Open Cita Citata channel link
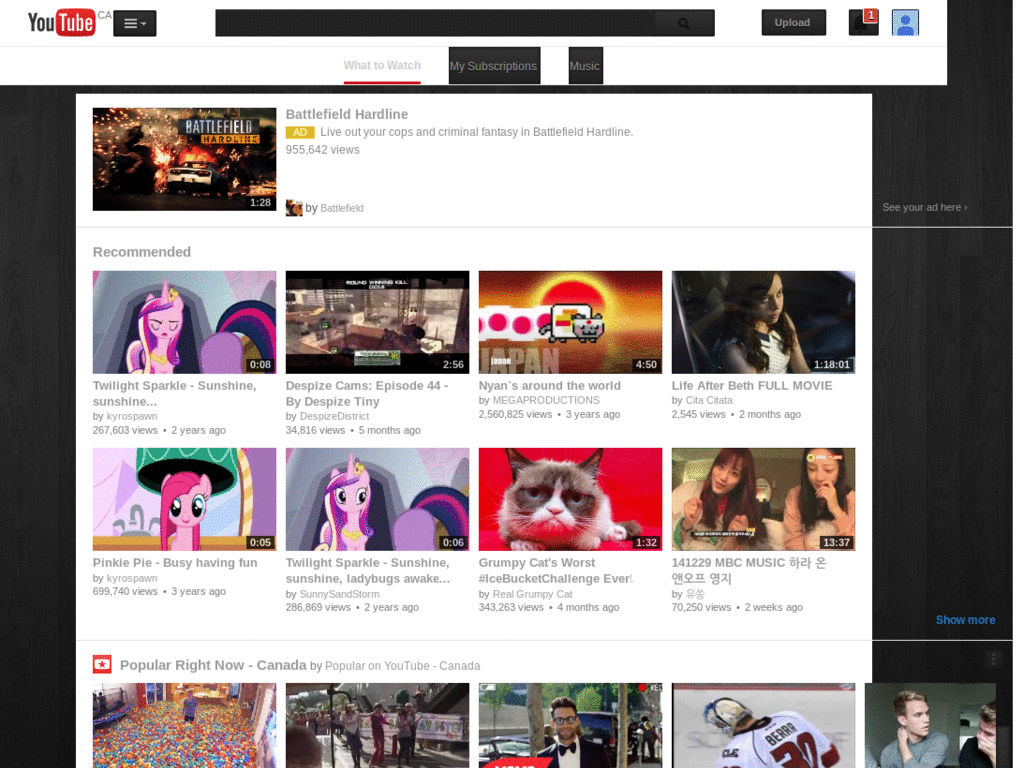1024x768 pixels. [709, 400]
